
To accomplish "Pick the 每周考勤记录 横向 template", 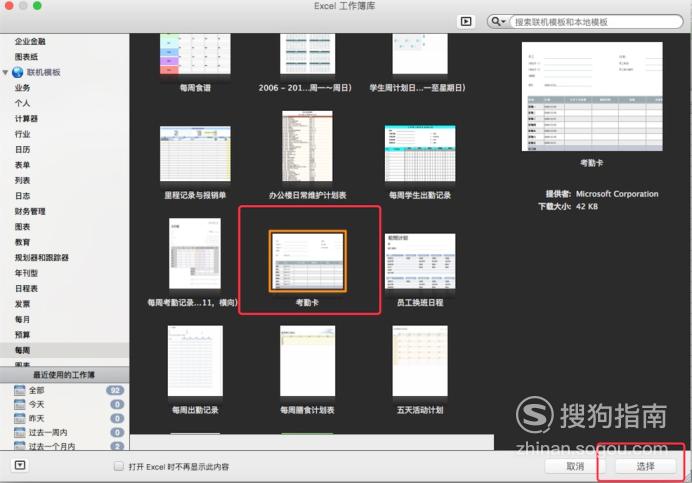I will point(195,253).
